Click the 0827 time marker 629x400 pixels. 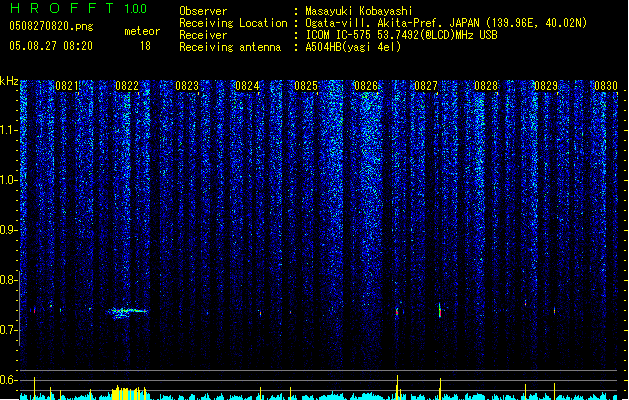point(426,86)
